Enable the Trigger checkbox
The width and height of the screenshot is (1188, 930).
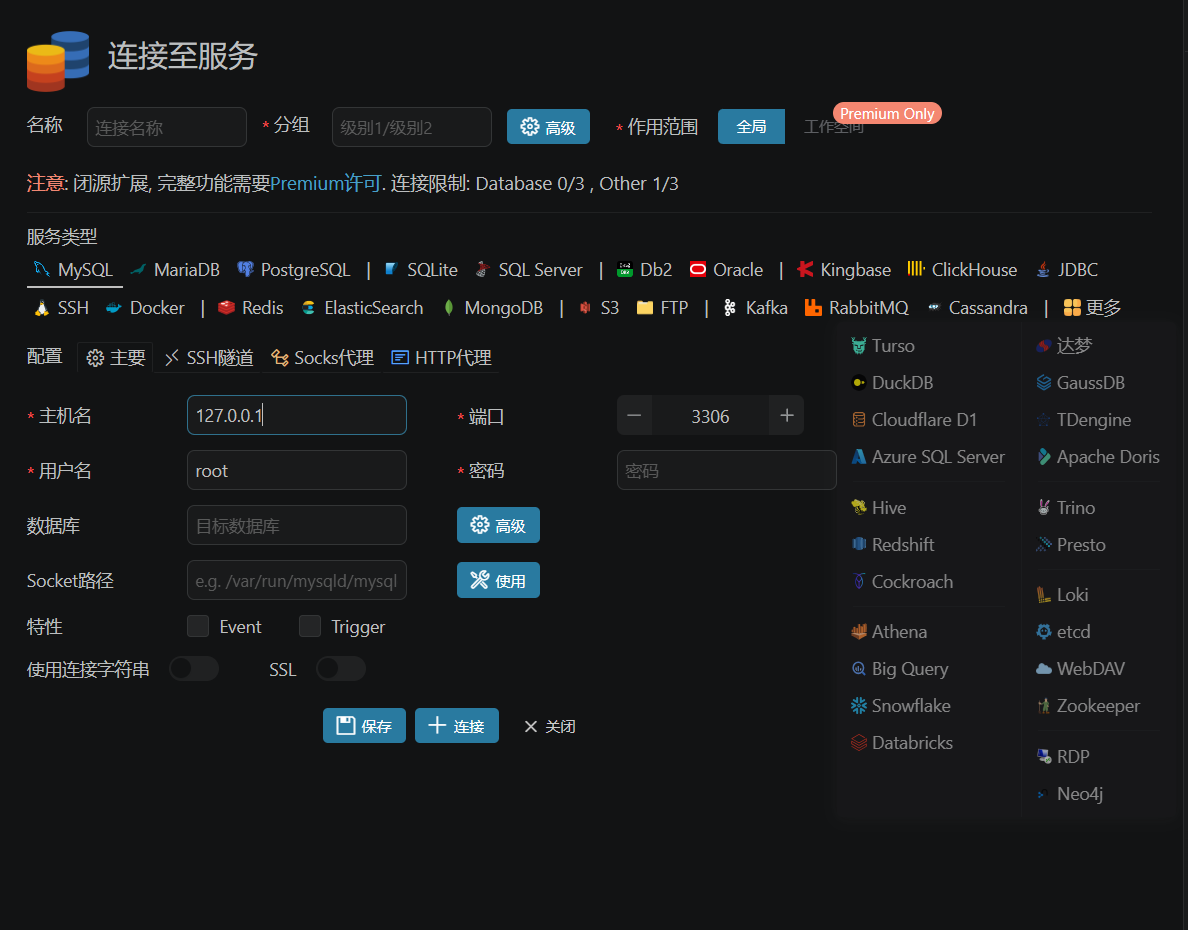click(x=310, y=627)
